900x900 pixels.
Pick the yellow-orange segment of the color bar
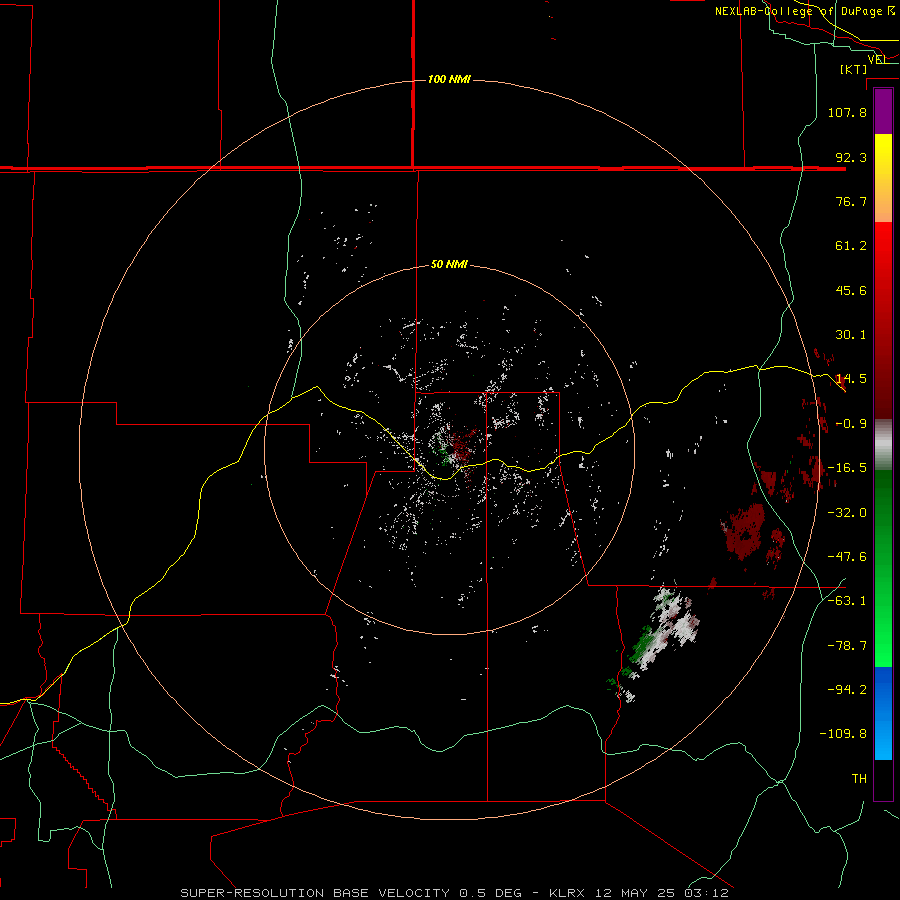[883, 178]
